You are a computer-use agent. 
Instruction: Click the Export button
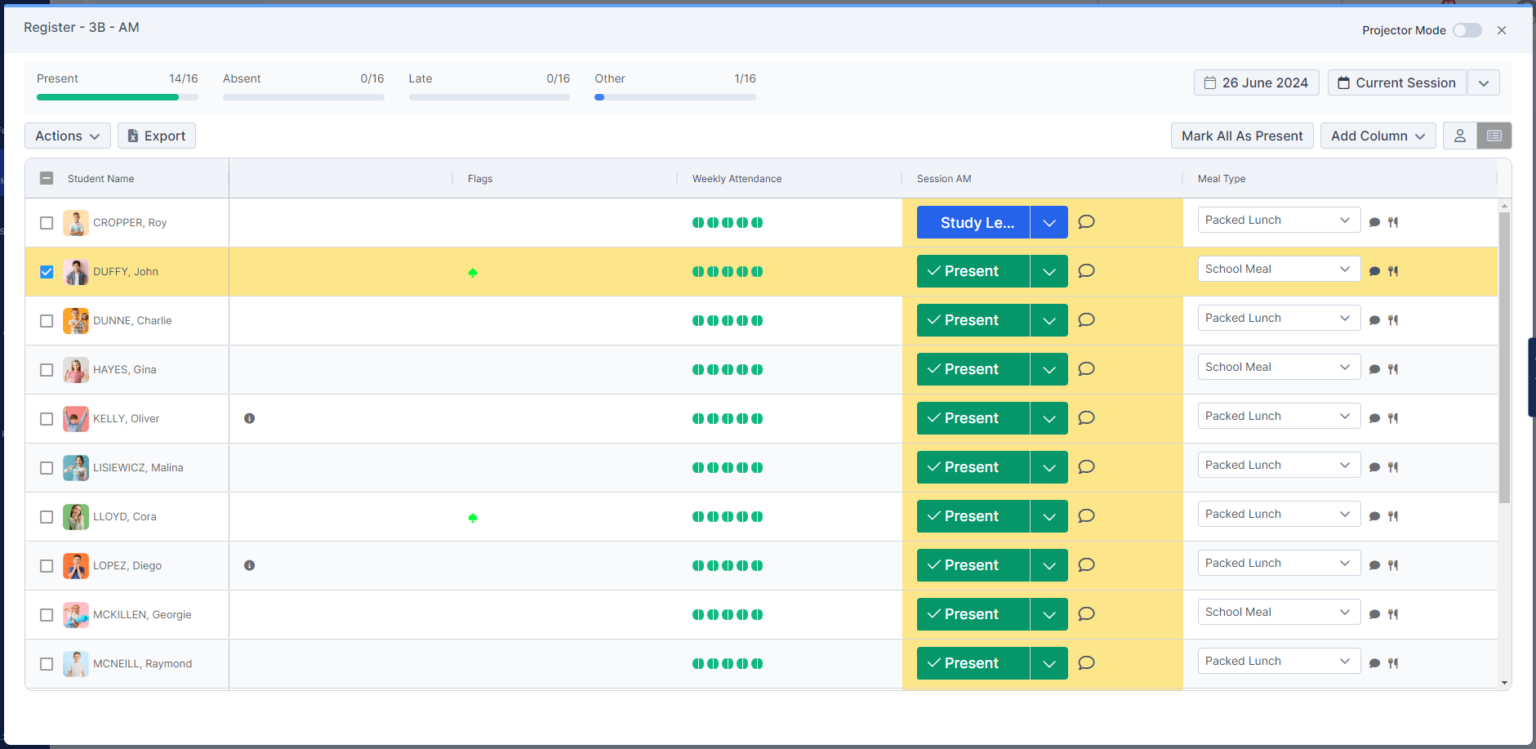coord(156,135)
